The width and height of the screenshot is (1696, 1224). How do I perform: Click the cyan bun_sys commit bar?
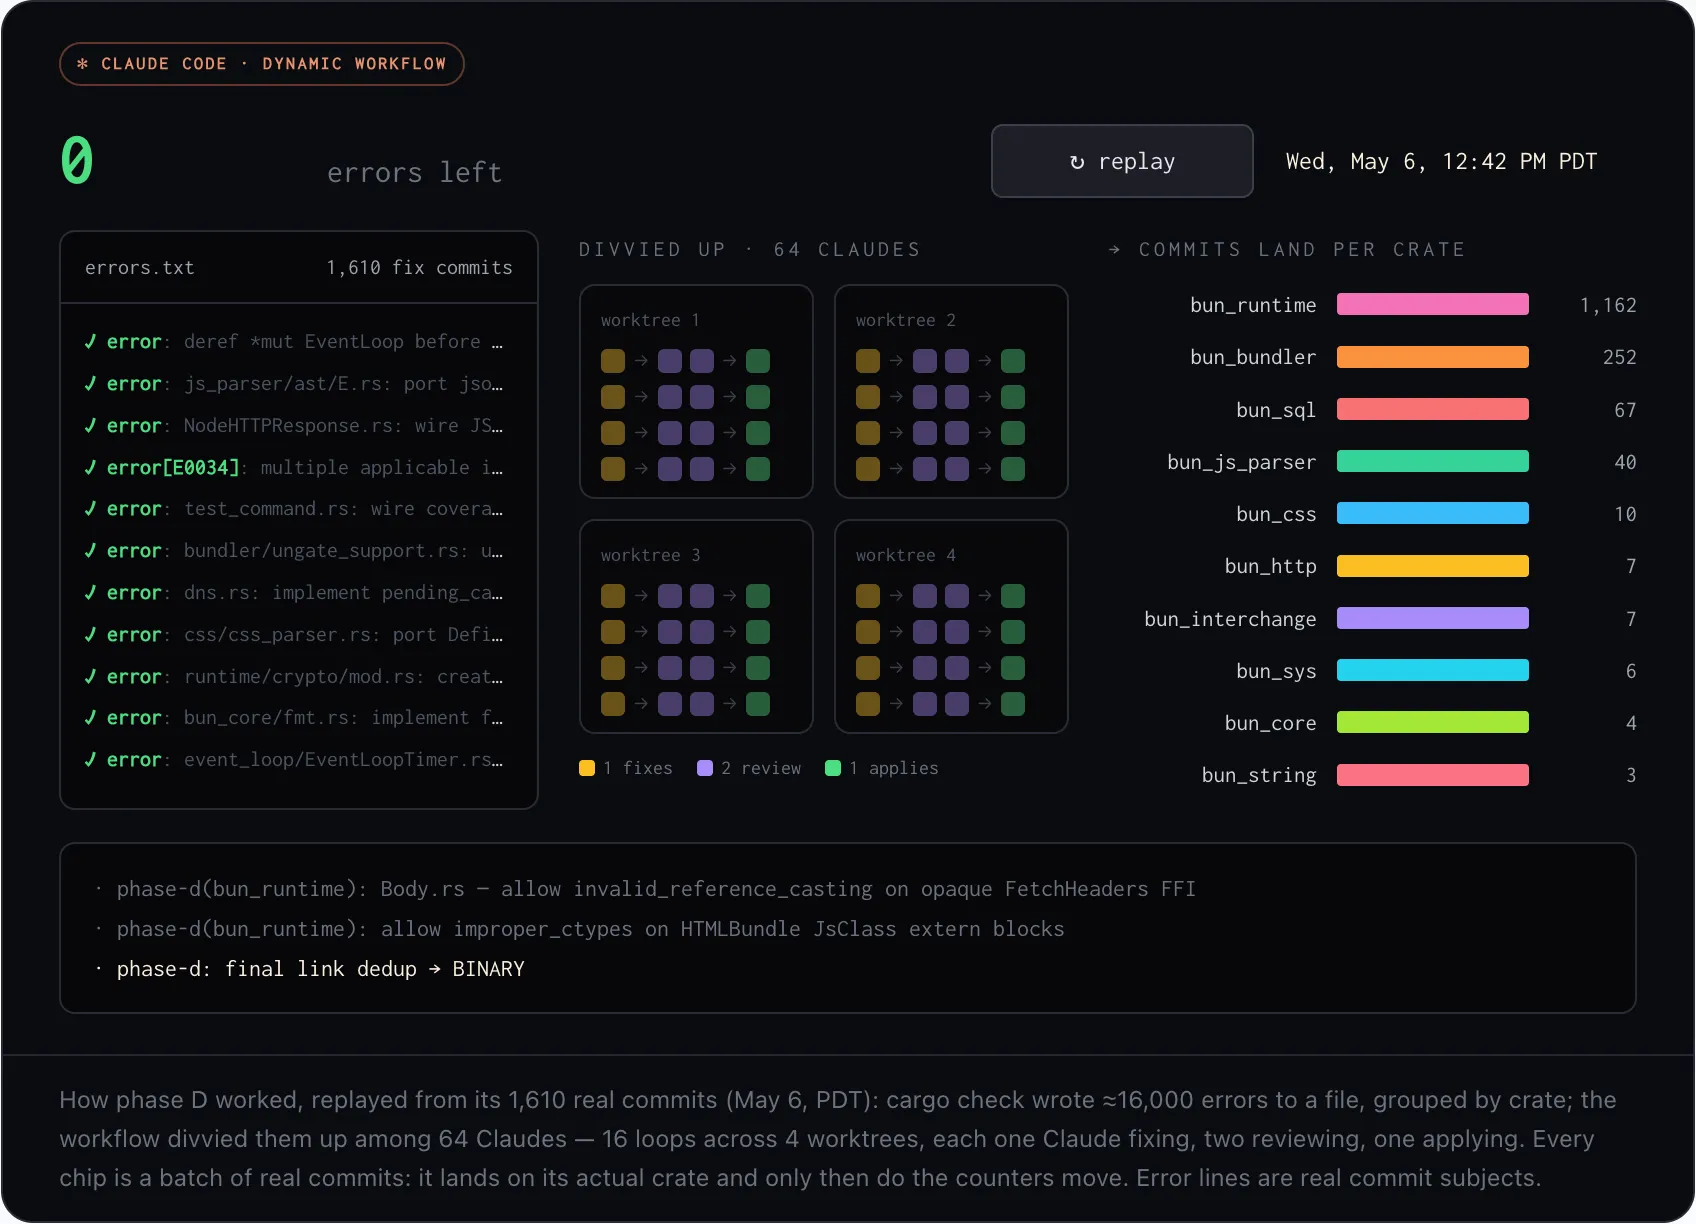point(1433,670)
